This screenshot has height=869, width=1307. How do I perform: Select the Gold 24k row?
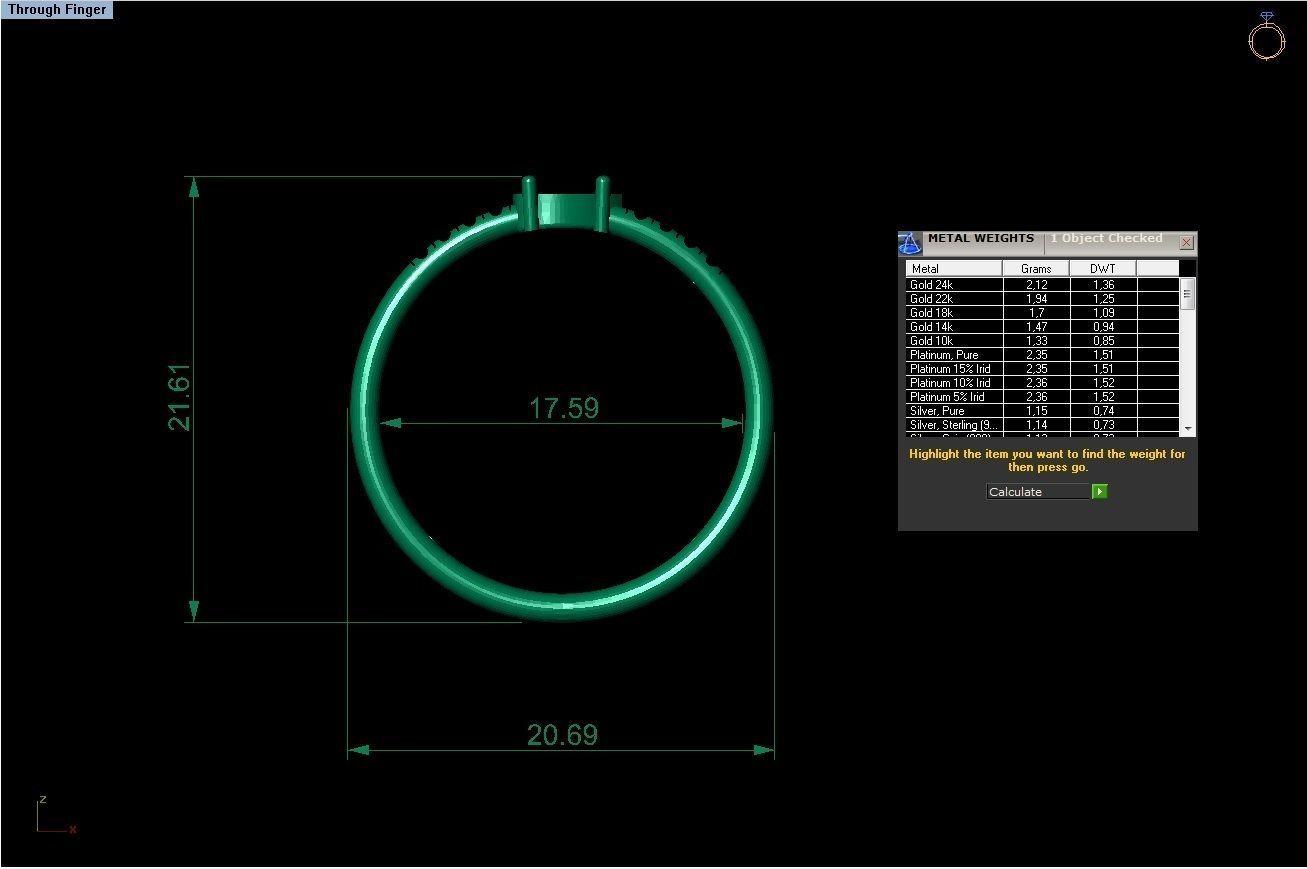1043,285
